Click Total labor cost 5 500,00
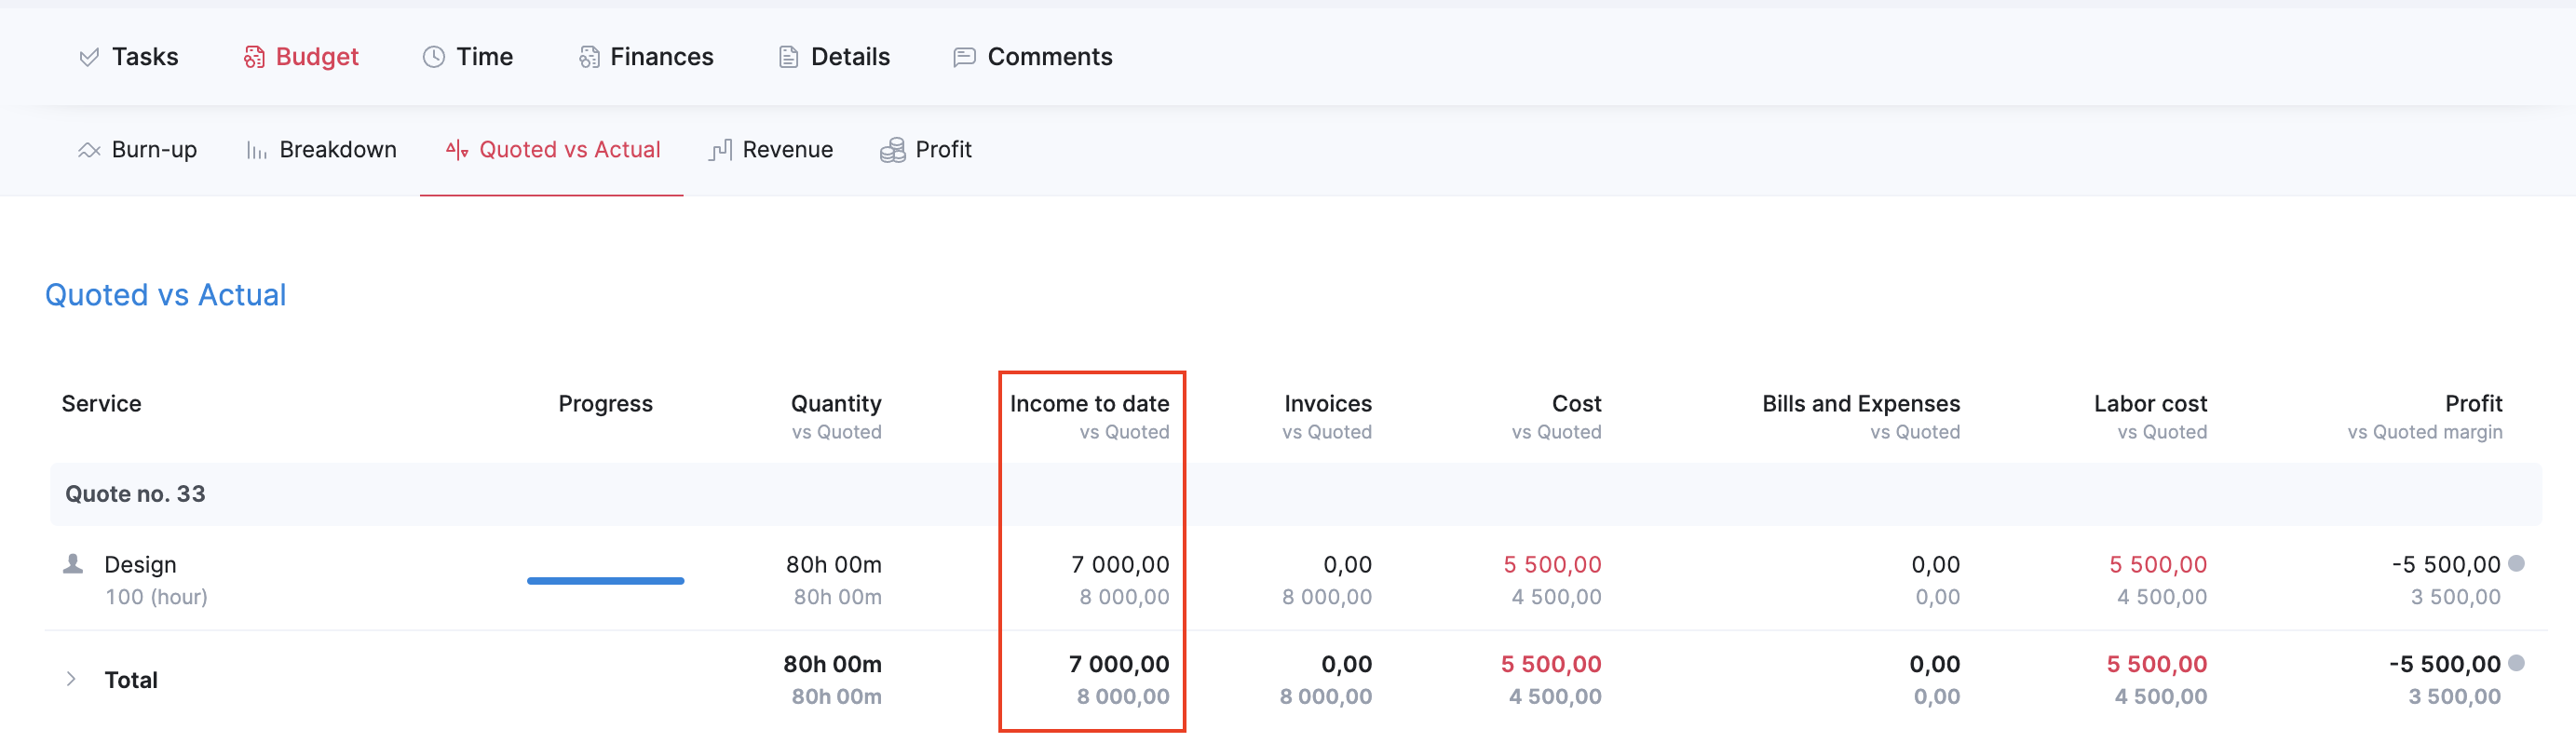The height and width of the screenshot is (756, 2576). point(2157,664)
